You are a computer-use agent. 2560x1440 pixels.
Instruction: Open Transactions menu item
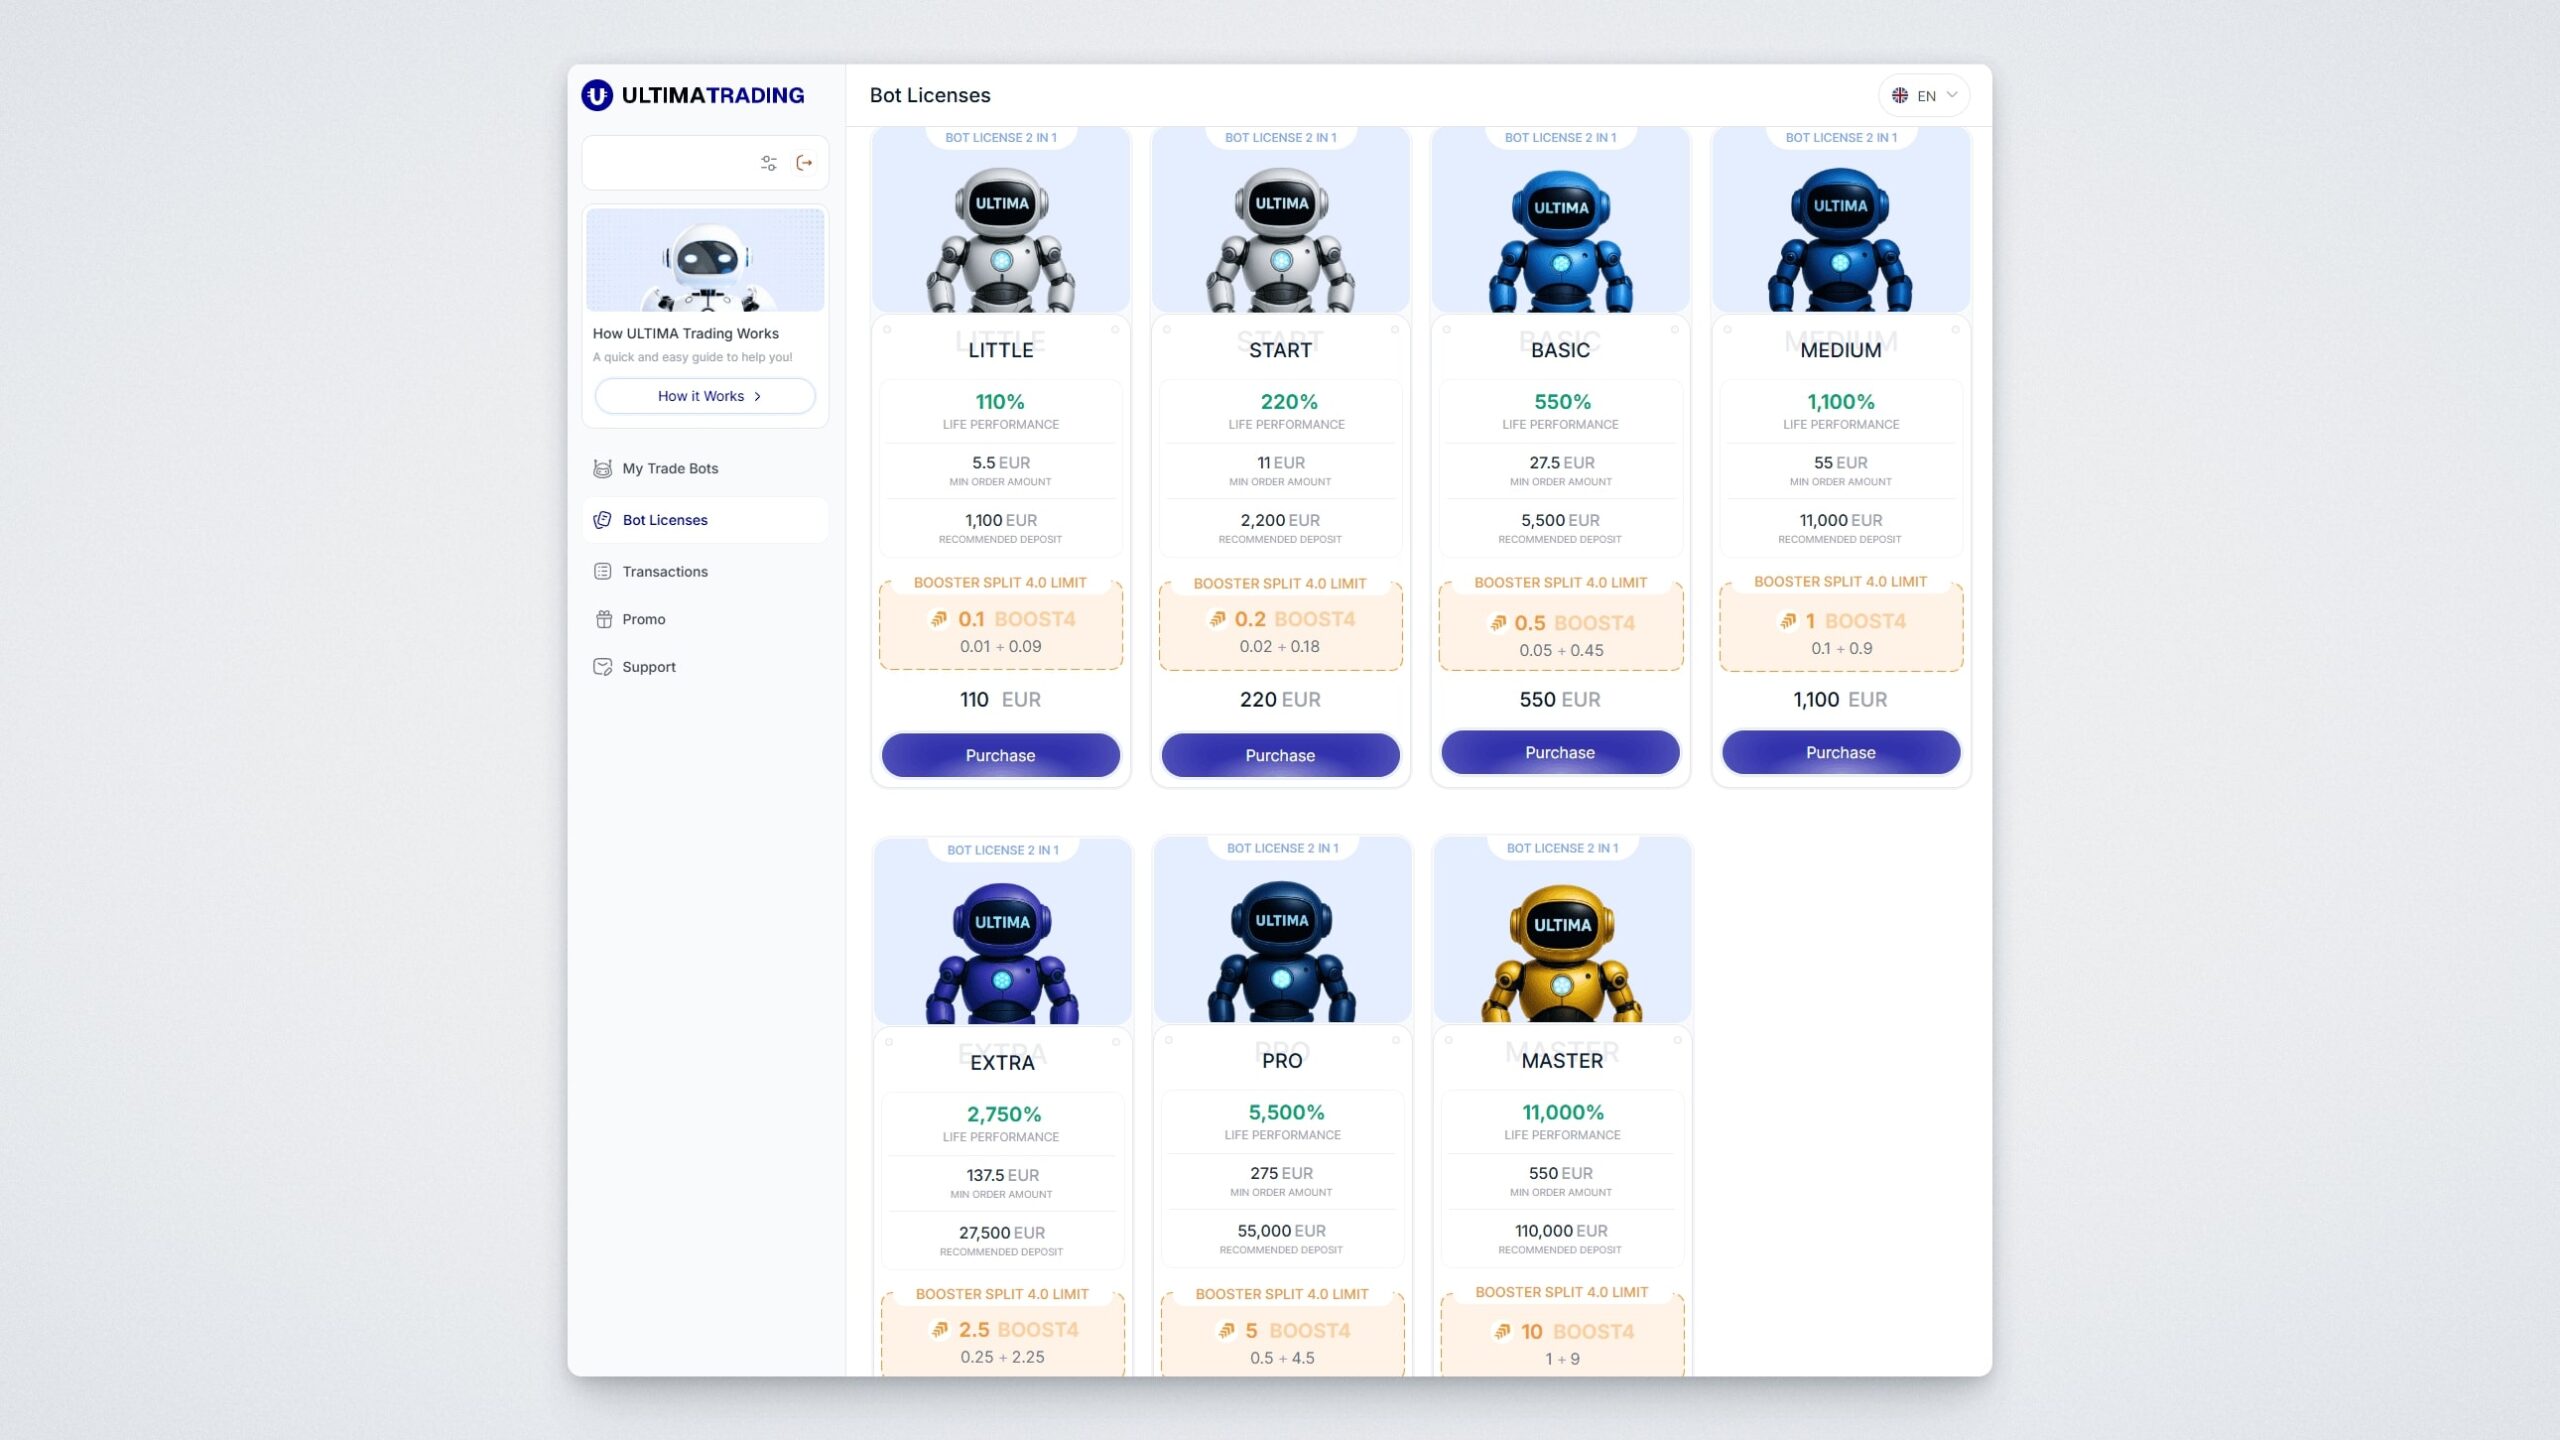point(705,571)
